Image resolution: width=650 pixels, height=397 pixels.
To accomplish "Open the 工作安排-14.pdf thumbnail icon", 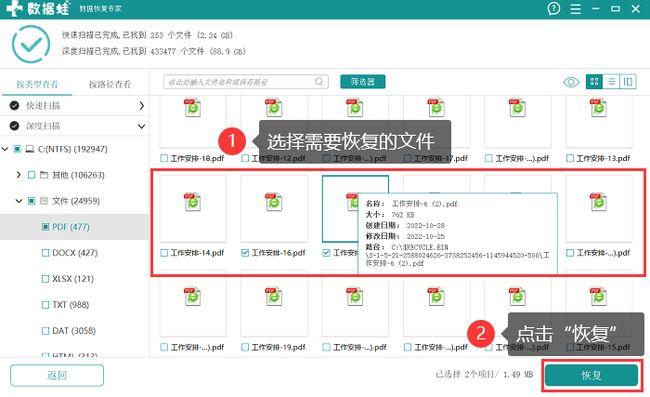I will (192, 202).
